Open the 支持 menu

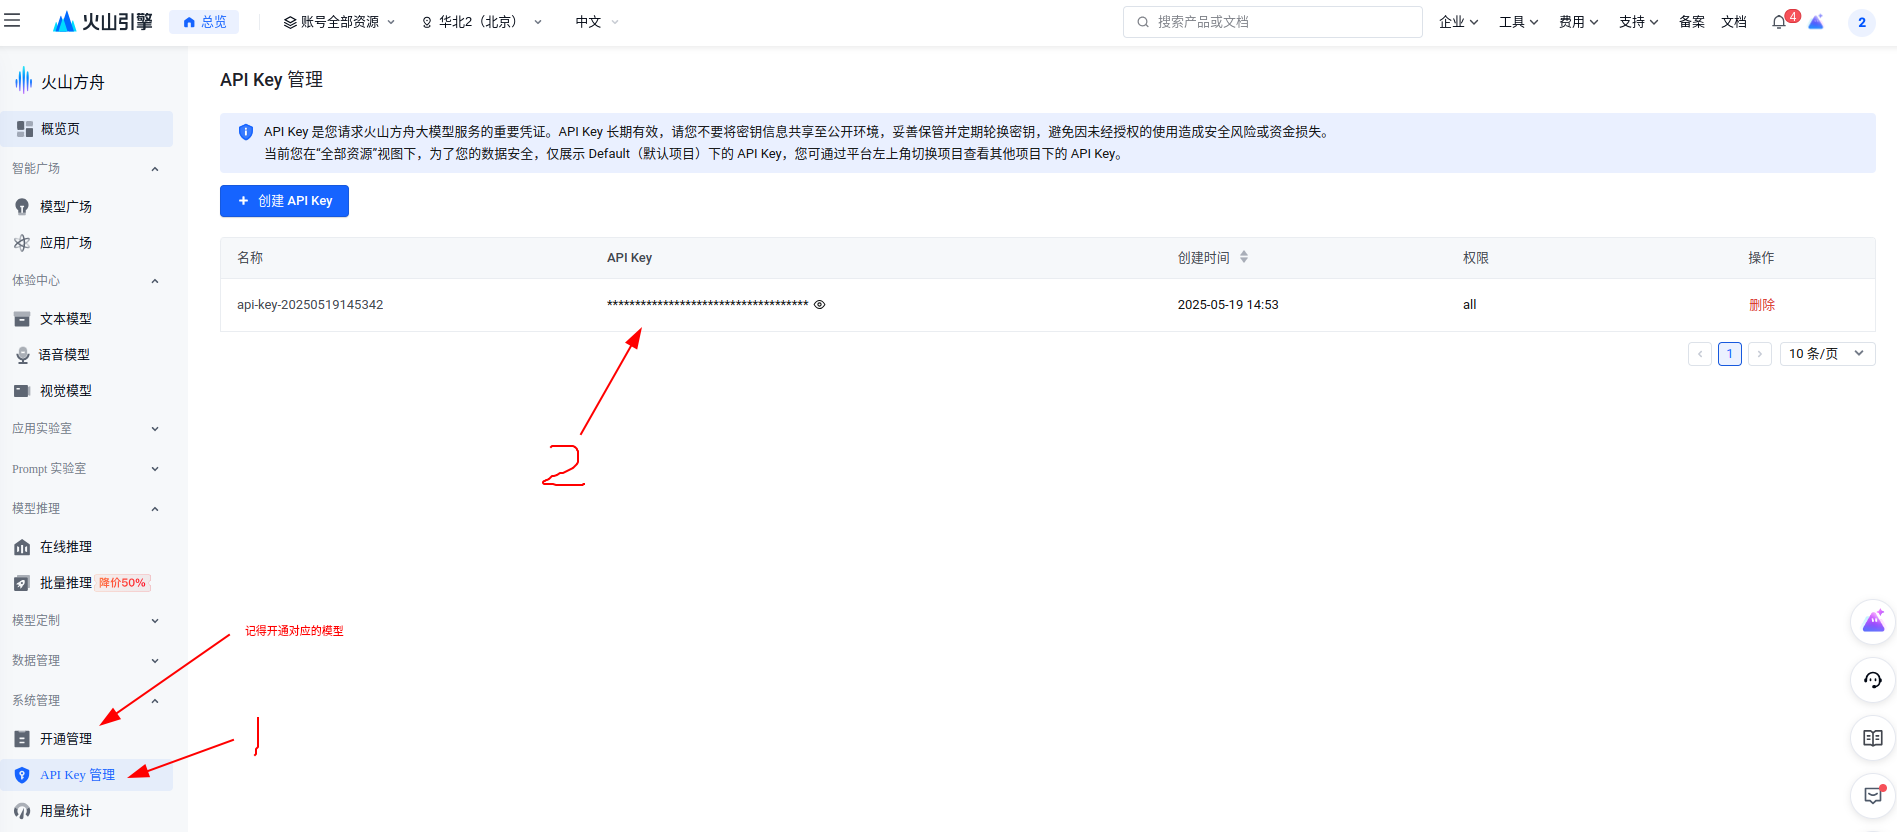pos(1638,22)
